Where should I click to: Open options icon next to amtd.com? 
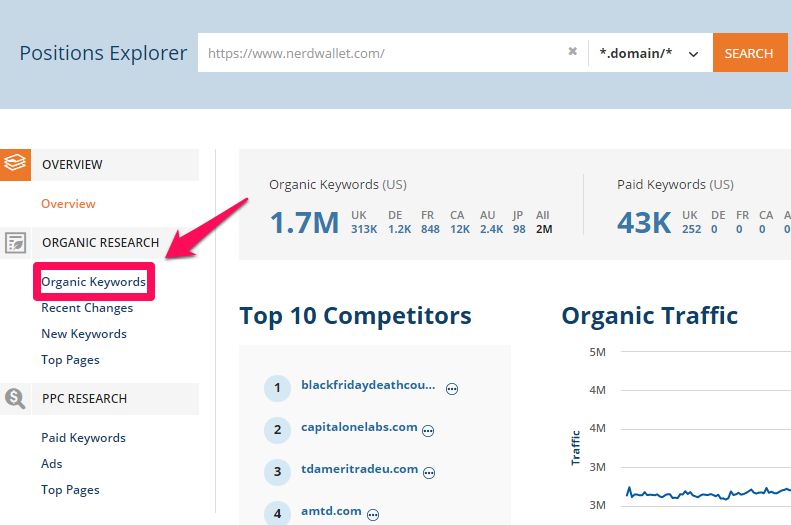[x=373, y=514]
